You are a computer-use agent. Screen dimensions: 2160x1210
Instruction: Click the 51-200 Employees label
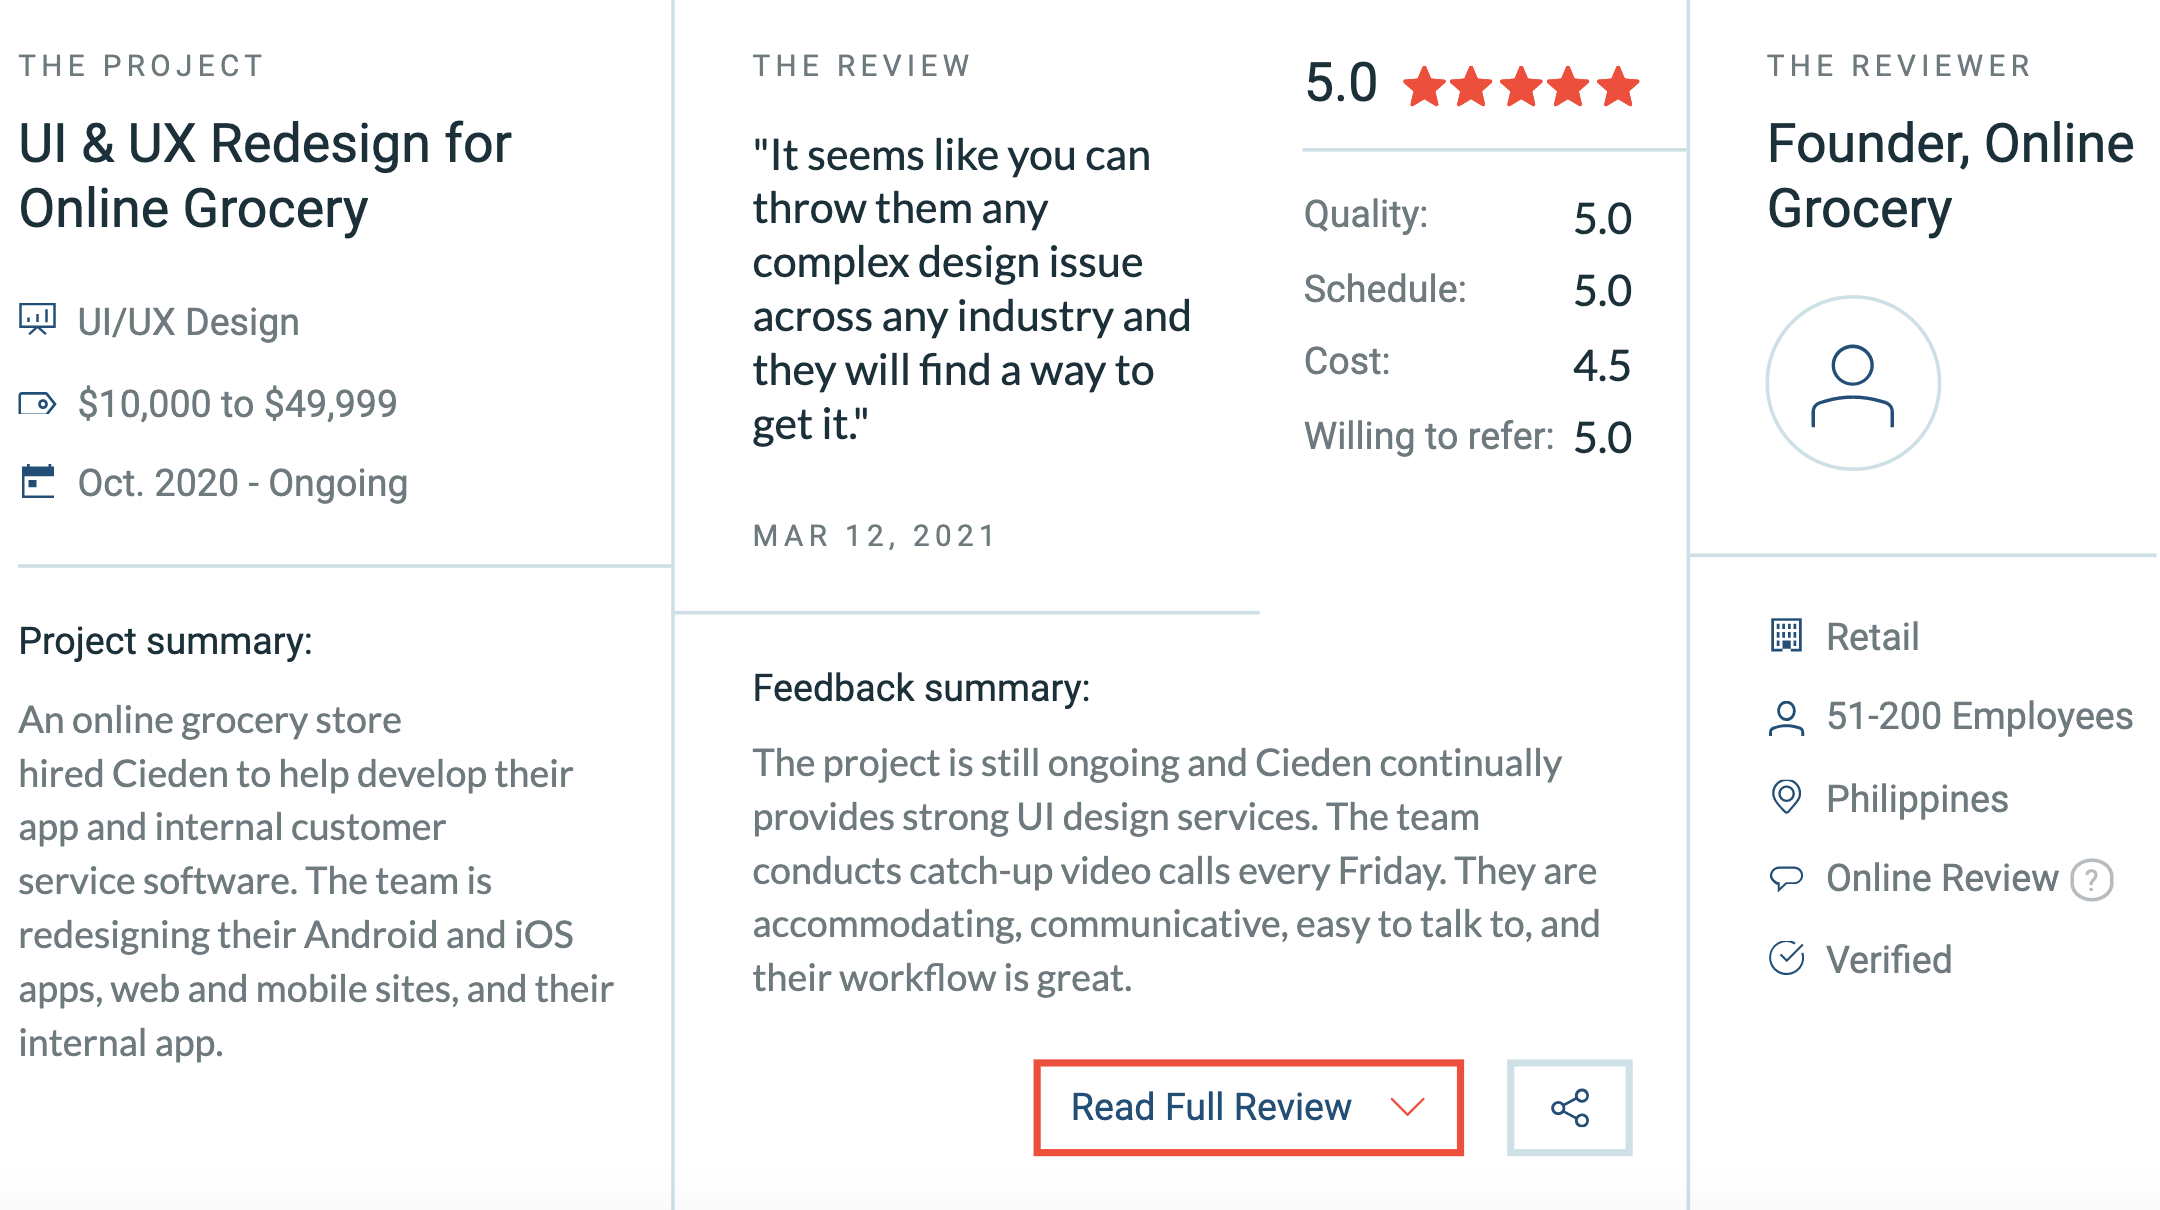(1979, 717)
